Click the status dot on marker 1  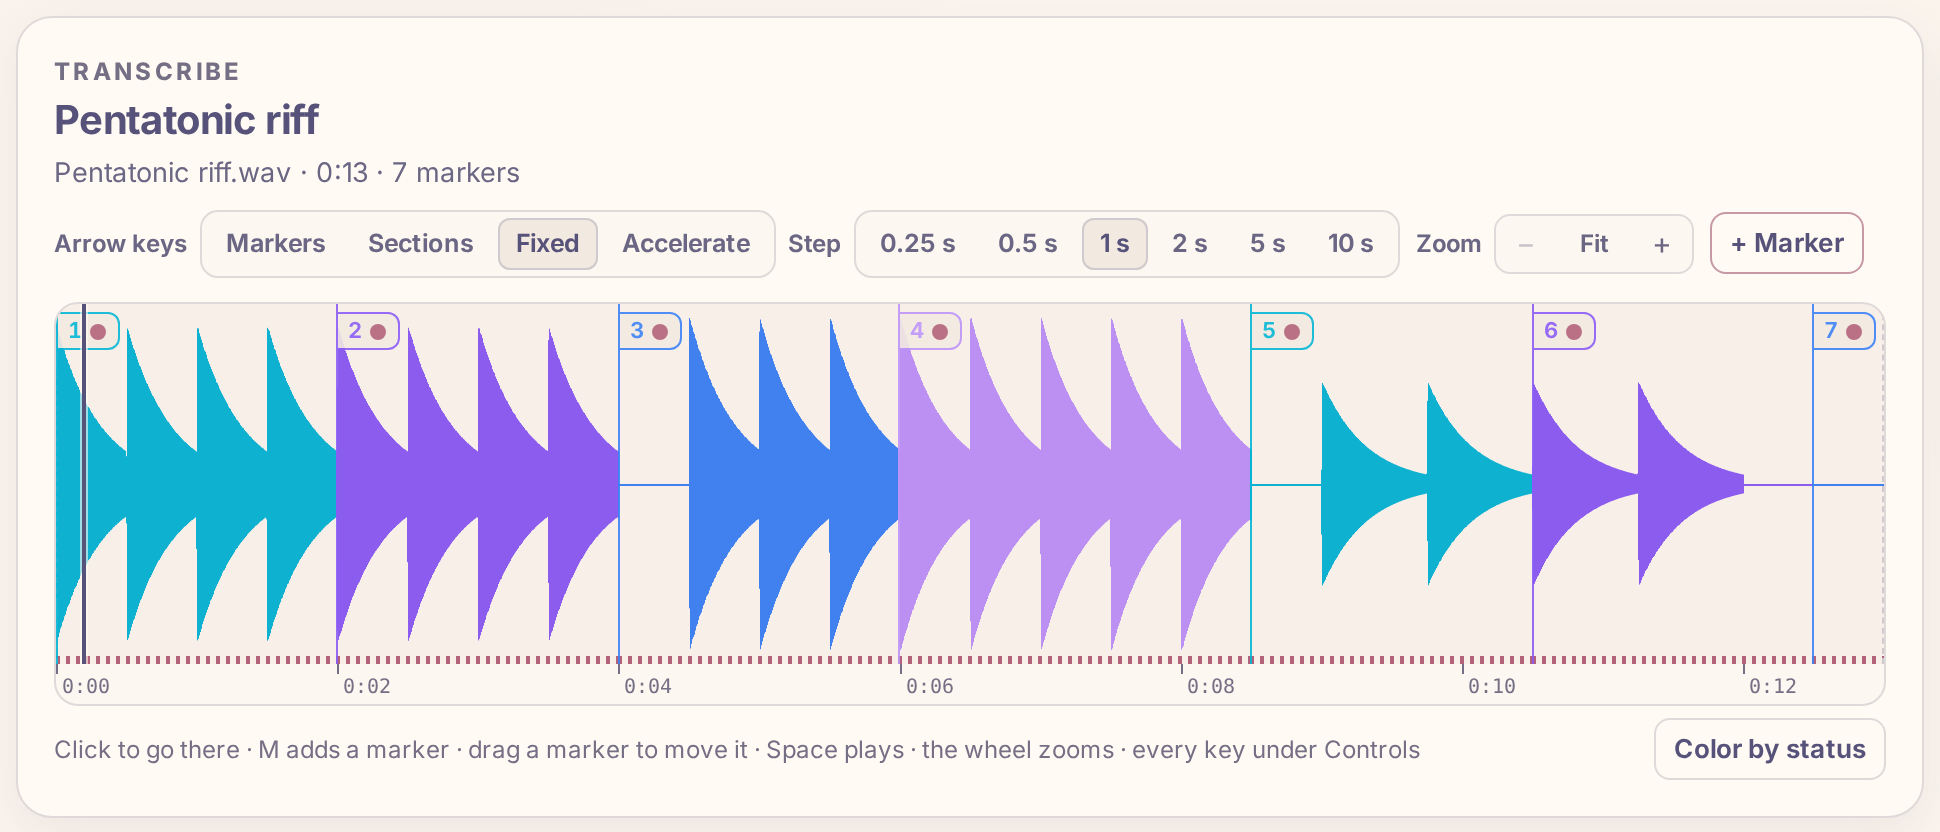[x=98, y=332]
